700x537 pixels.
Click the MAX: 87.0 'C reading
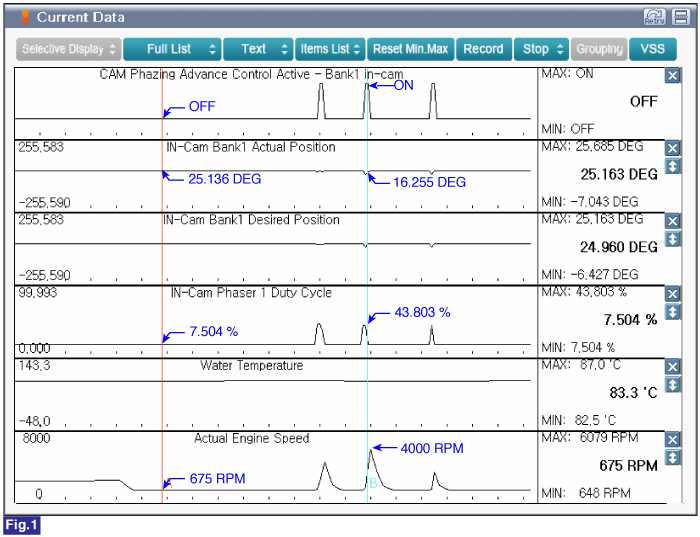581,365
